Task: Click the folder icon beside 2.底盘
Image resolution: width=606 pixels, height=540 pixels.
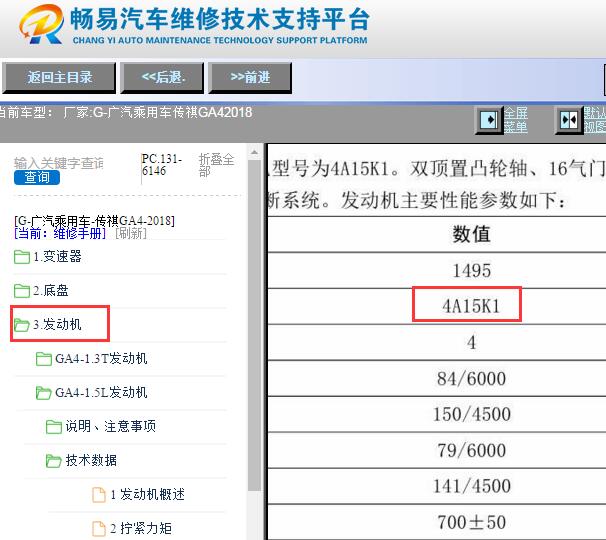Action: tap(22, 291)
